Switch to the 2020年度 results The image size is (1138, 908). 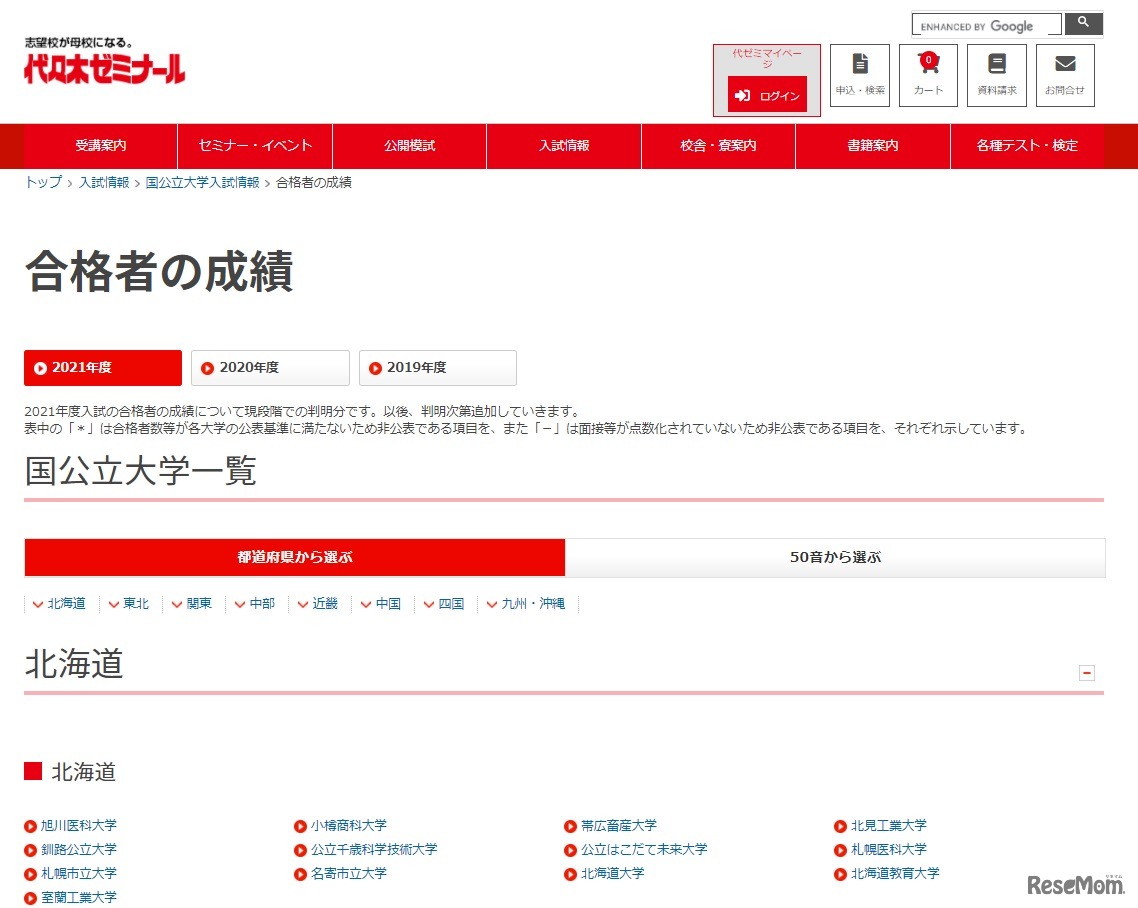[270, 367]
